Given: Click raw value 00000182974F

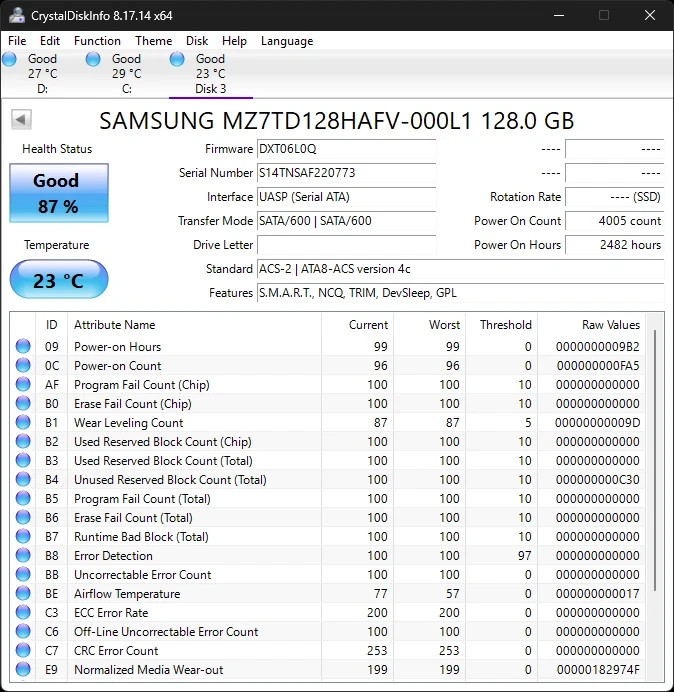Looking at the screenshot, I should pos(598,669).
